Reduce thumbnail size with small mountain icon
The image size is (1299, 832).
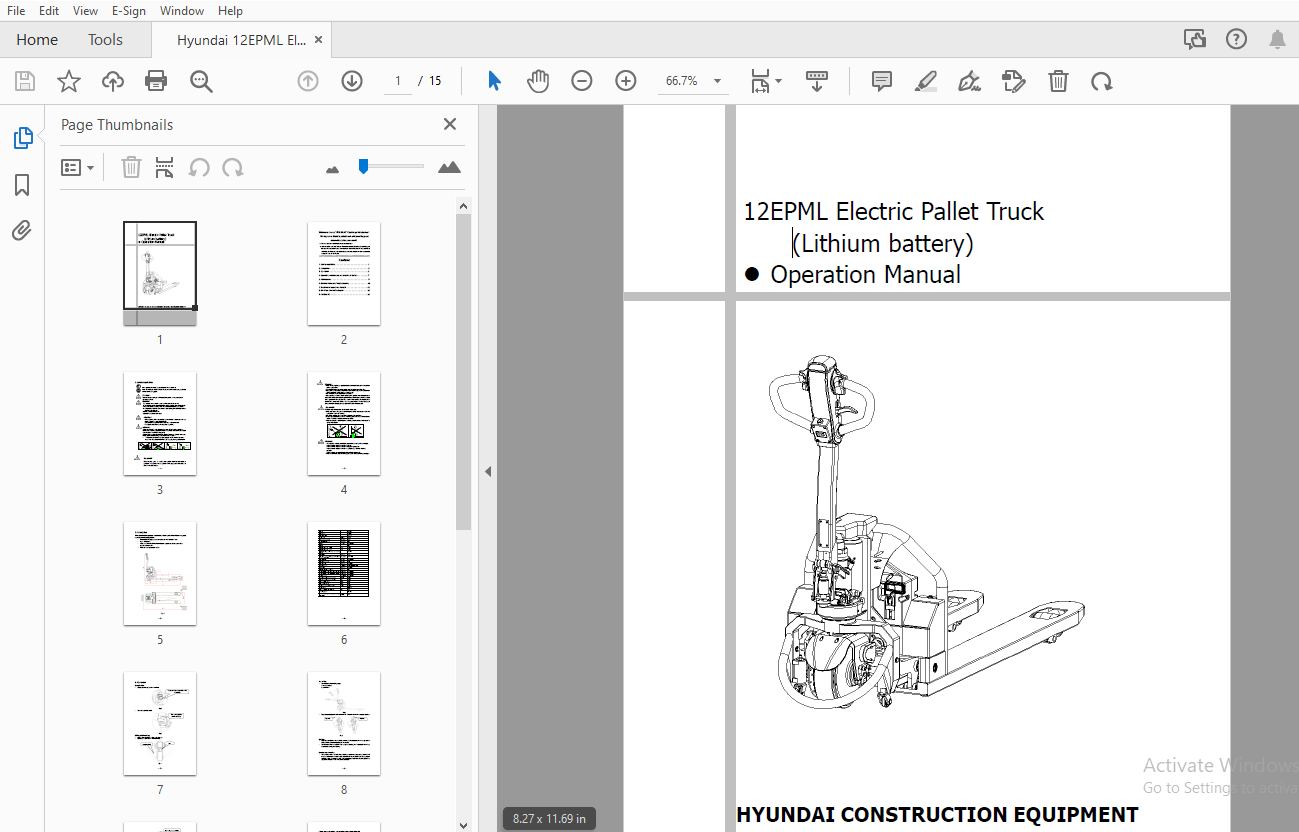tap(333, 169)
